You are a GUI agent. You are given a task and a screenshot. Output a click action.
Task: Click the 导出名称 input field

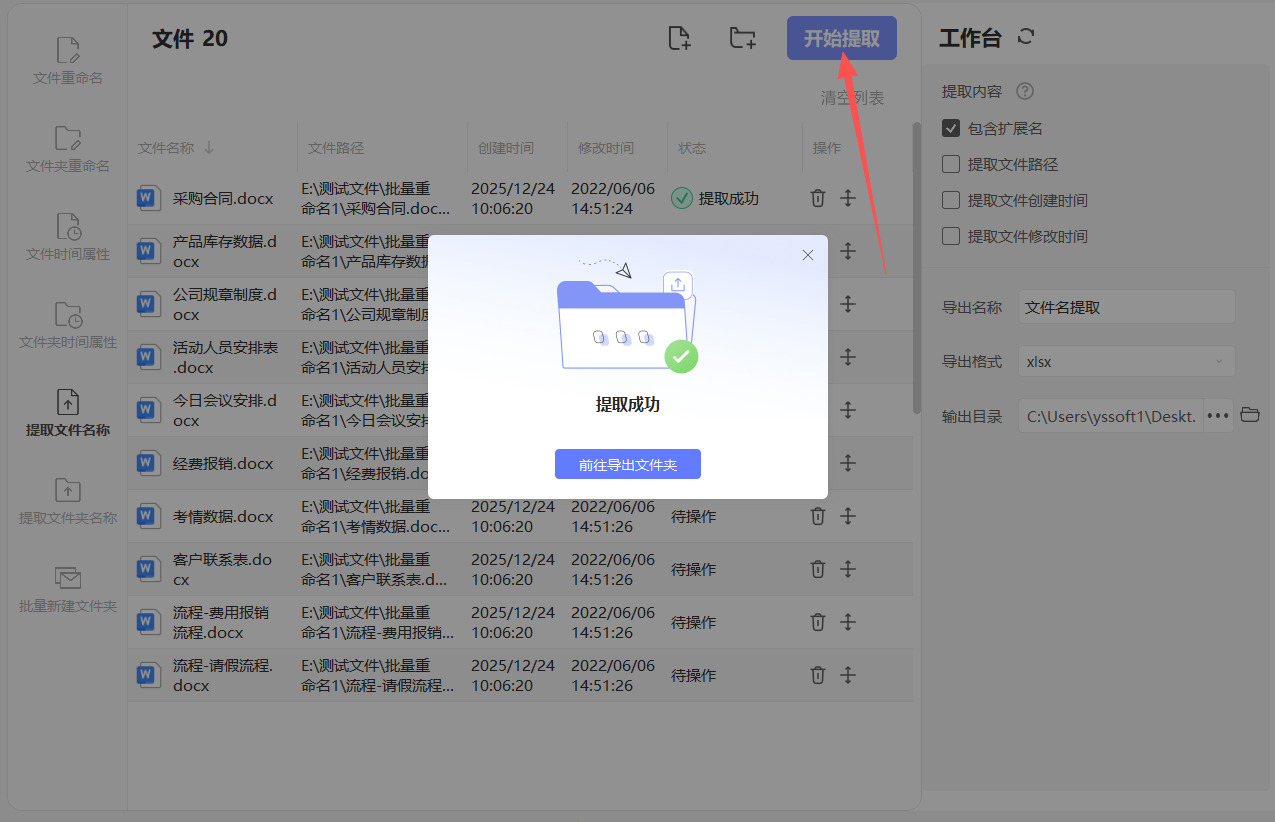[1127, 307]
